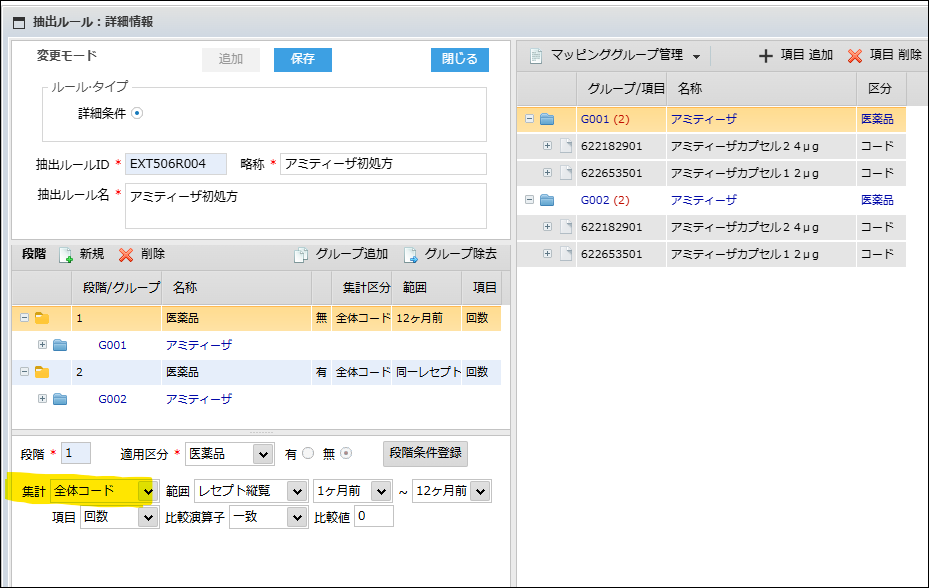Image resolution: width=929 pixels, height=588 pixels.
Task: Collapse the G002 (2) group in mapping panel
Action: coord(529,200)
